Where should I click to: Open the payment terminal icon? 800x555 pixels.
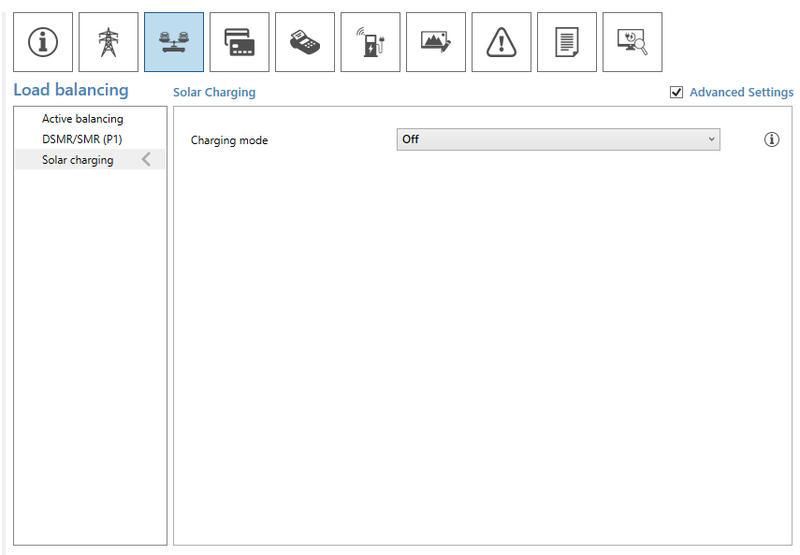(305, 42)
